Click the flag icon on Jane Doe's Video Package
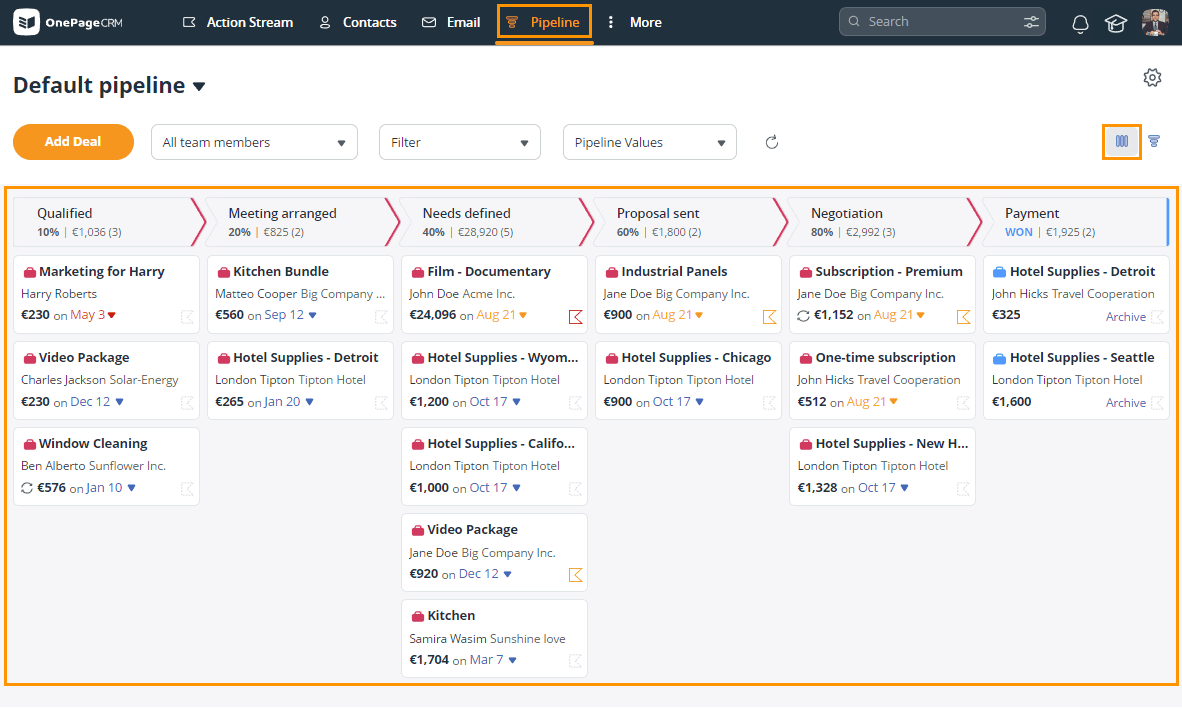The height and width of the screenshot is (708, 1182). coord(575,575)
